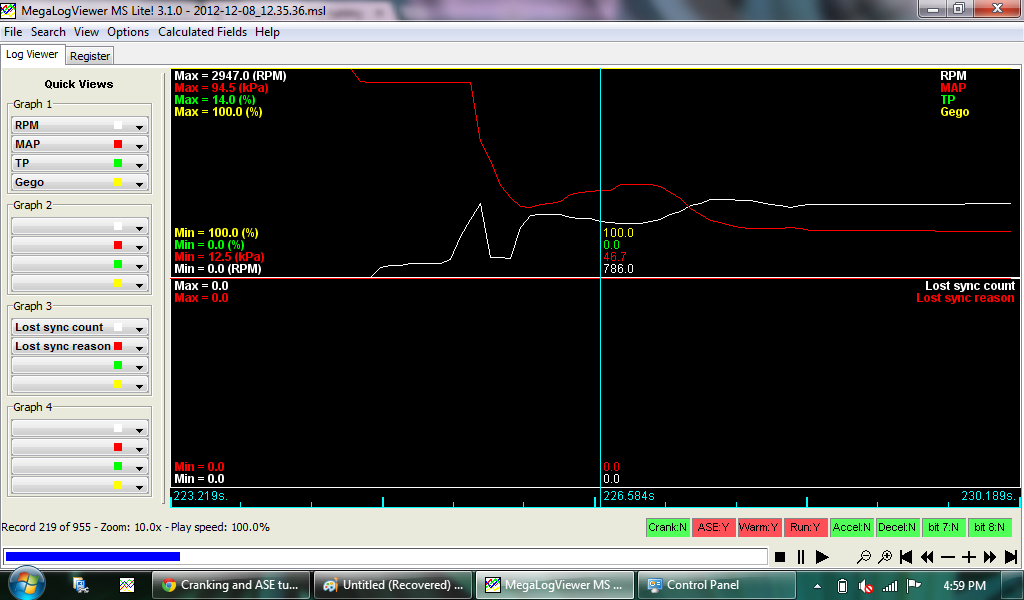Open the Options menu
The width and height of the screenshot is (1024, 600).
coord(128,32)
